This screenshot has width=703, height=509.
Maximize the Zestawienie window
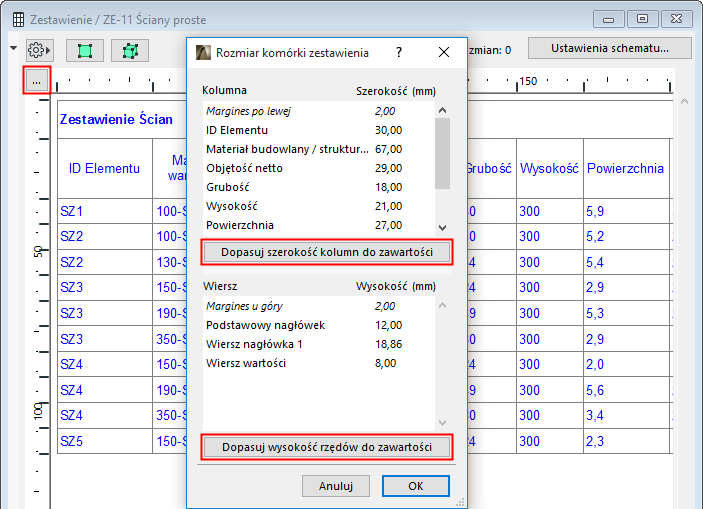tap(642, 19)
